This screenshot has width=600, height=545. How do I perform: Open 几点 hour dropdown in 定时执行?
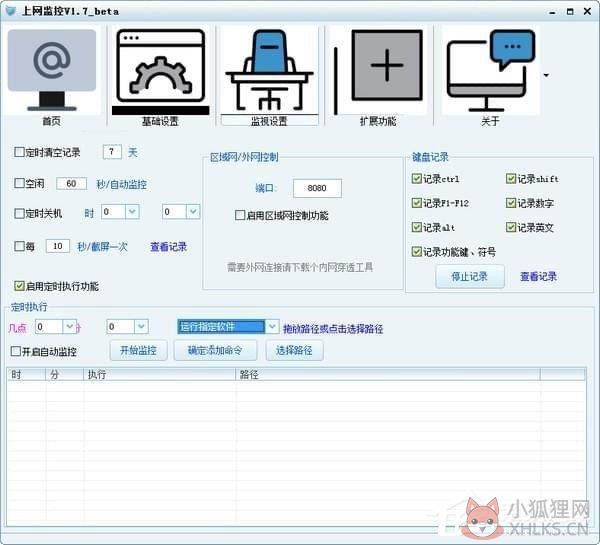tap(70, 326)
